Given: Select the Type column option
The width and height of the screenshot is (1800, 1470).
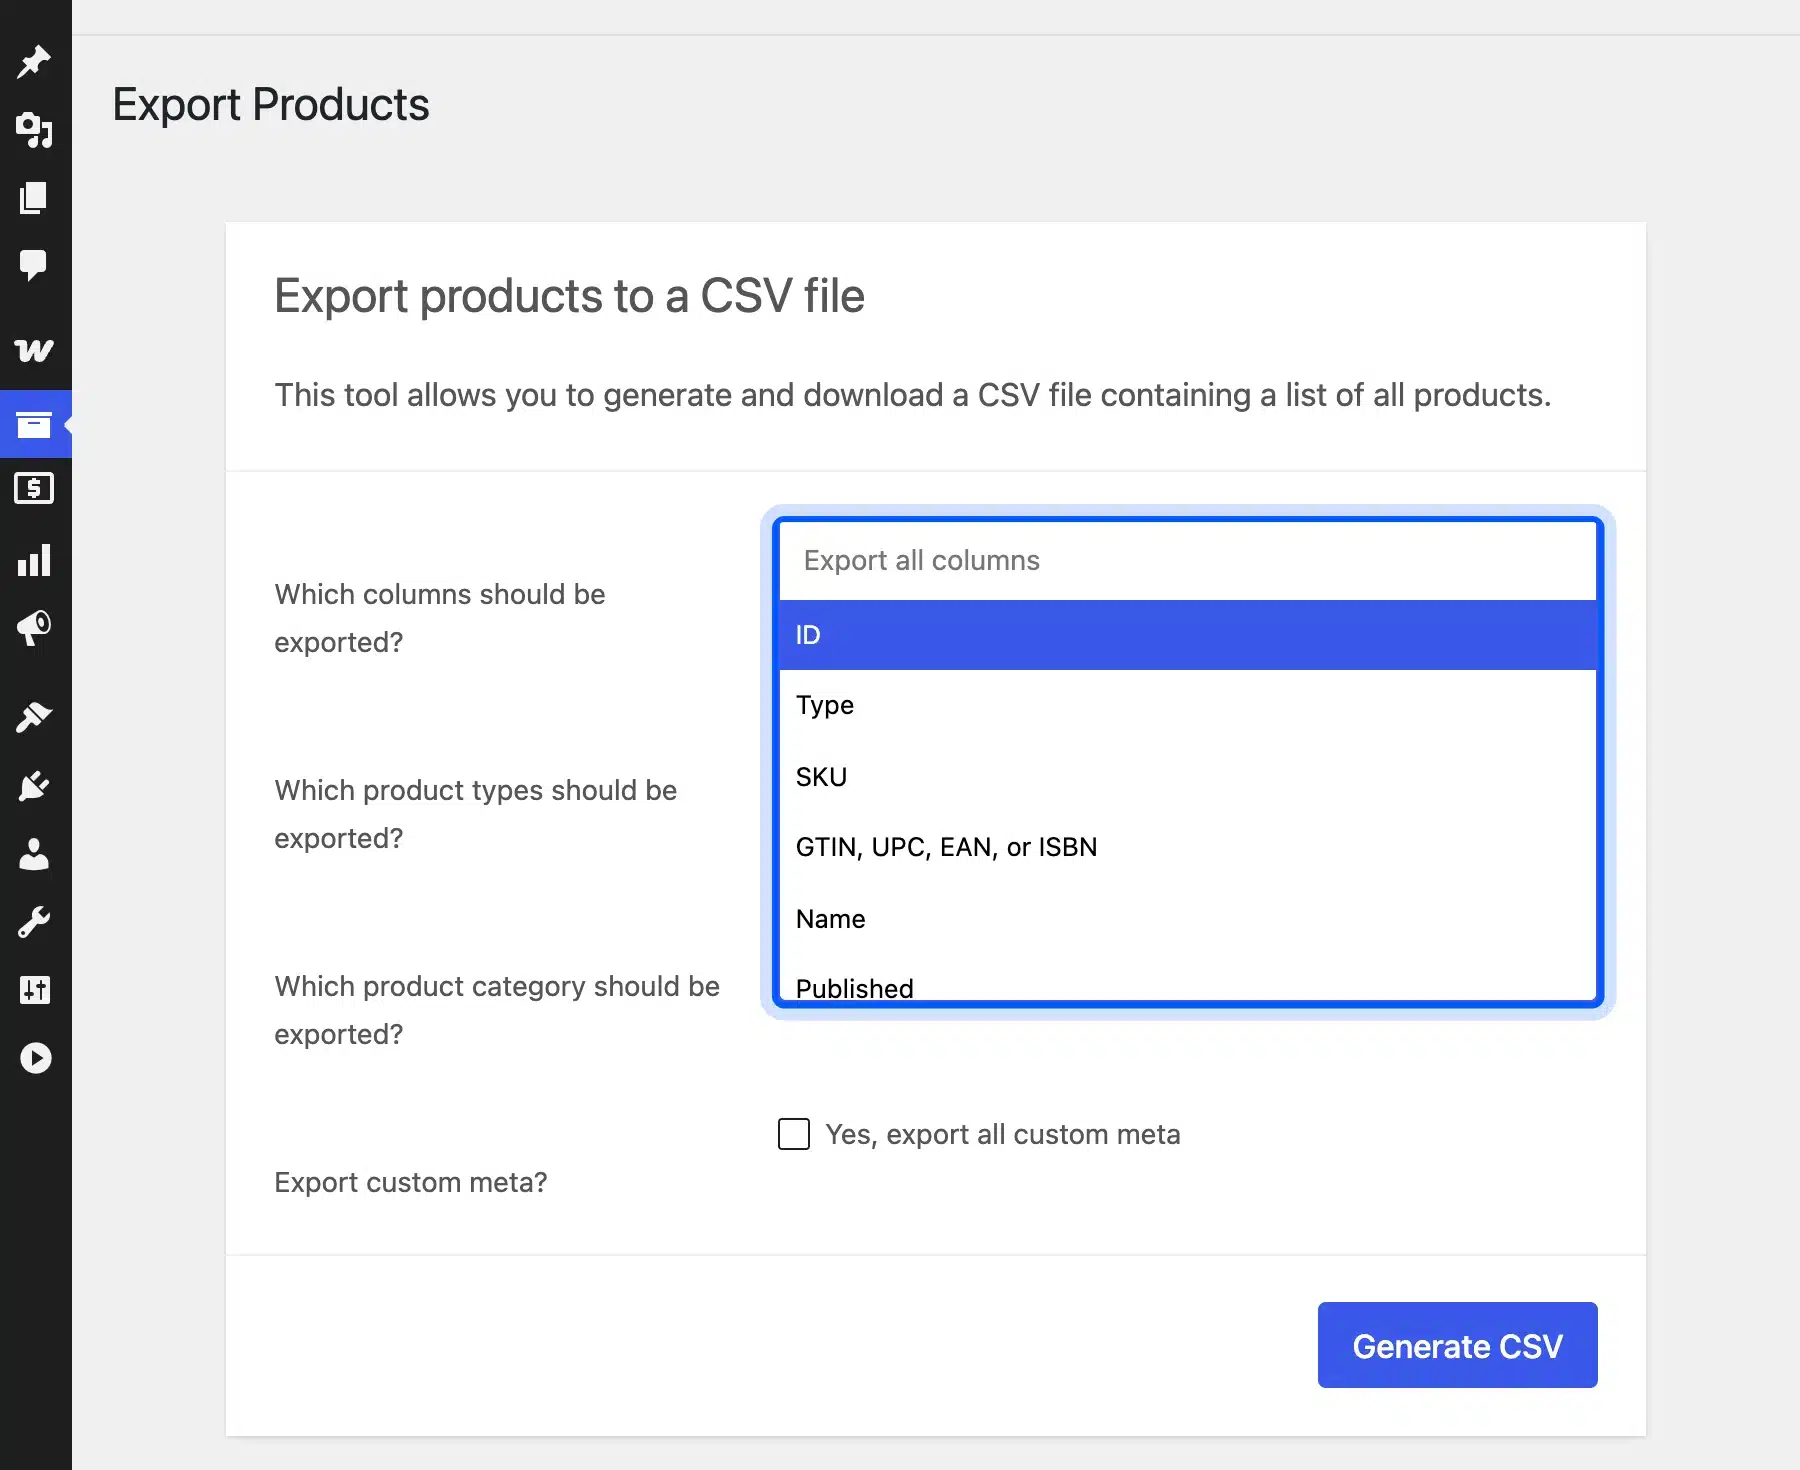Looking at the screenshot, I should coord(1188,705).
